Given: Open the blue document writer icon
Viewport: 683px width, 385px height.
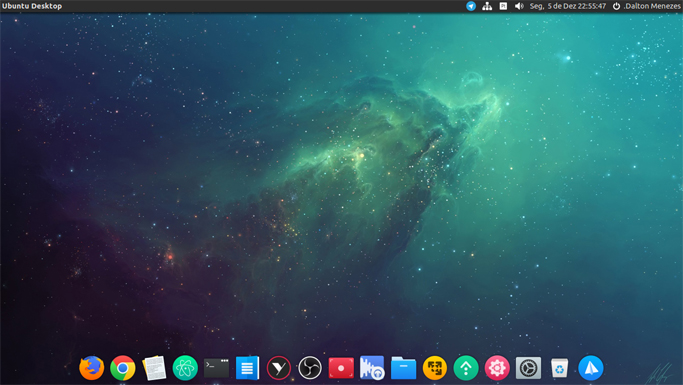Looking at the screenshot, I should pos(247,368).
